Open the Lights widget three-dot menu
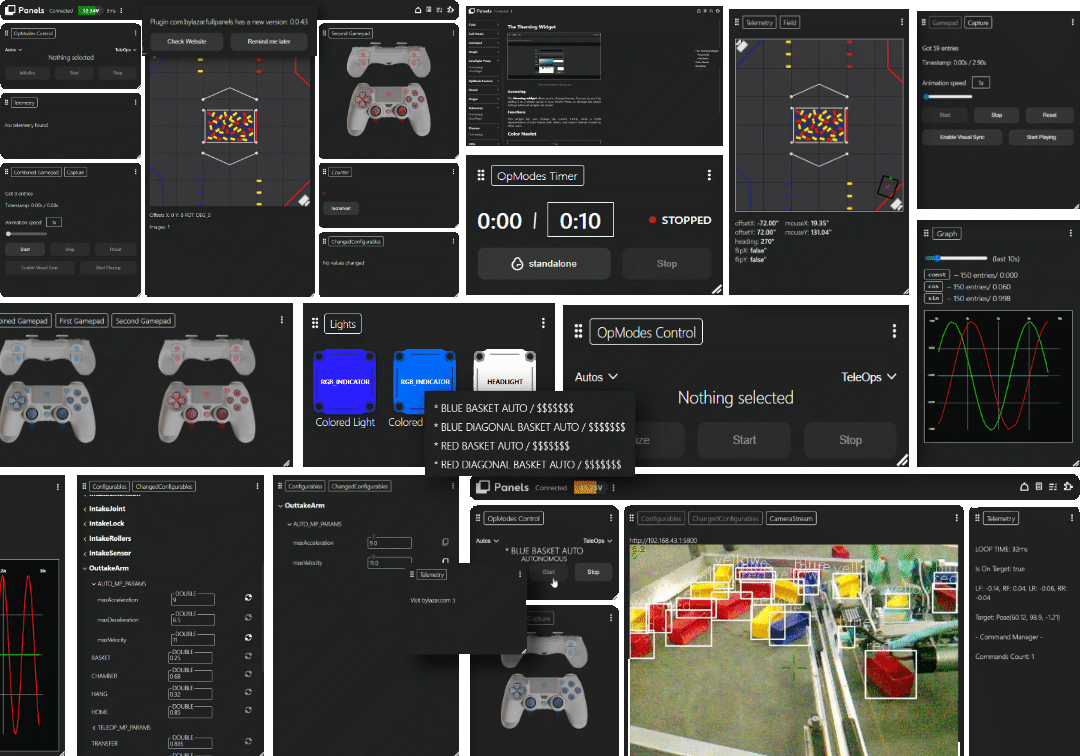Screen dimensions: 1080x756 click(543, 323)
